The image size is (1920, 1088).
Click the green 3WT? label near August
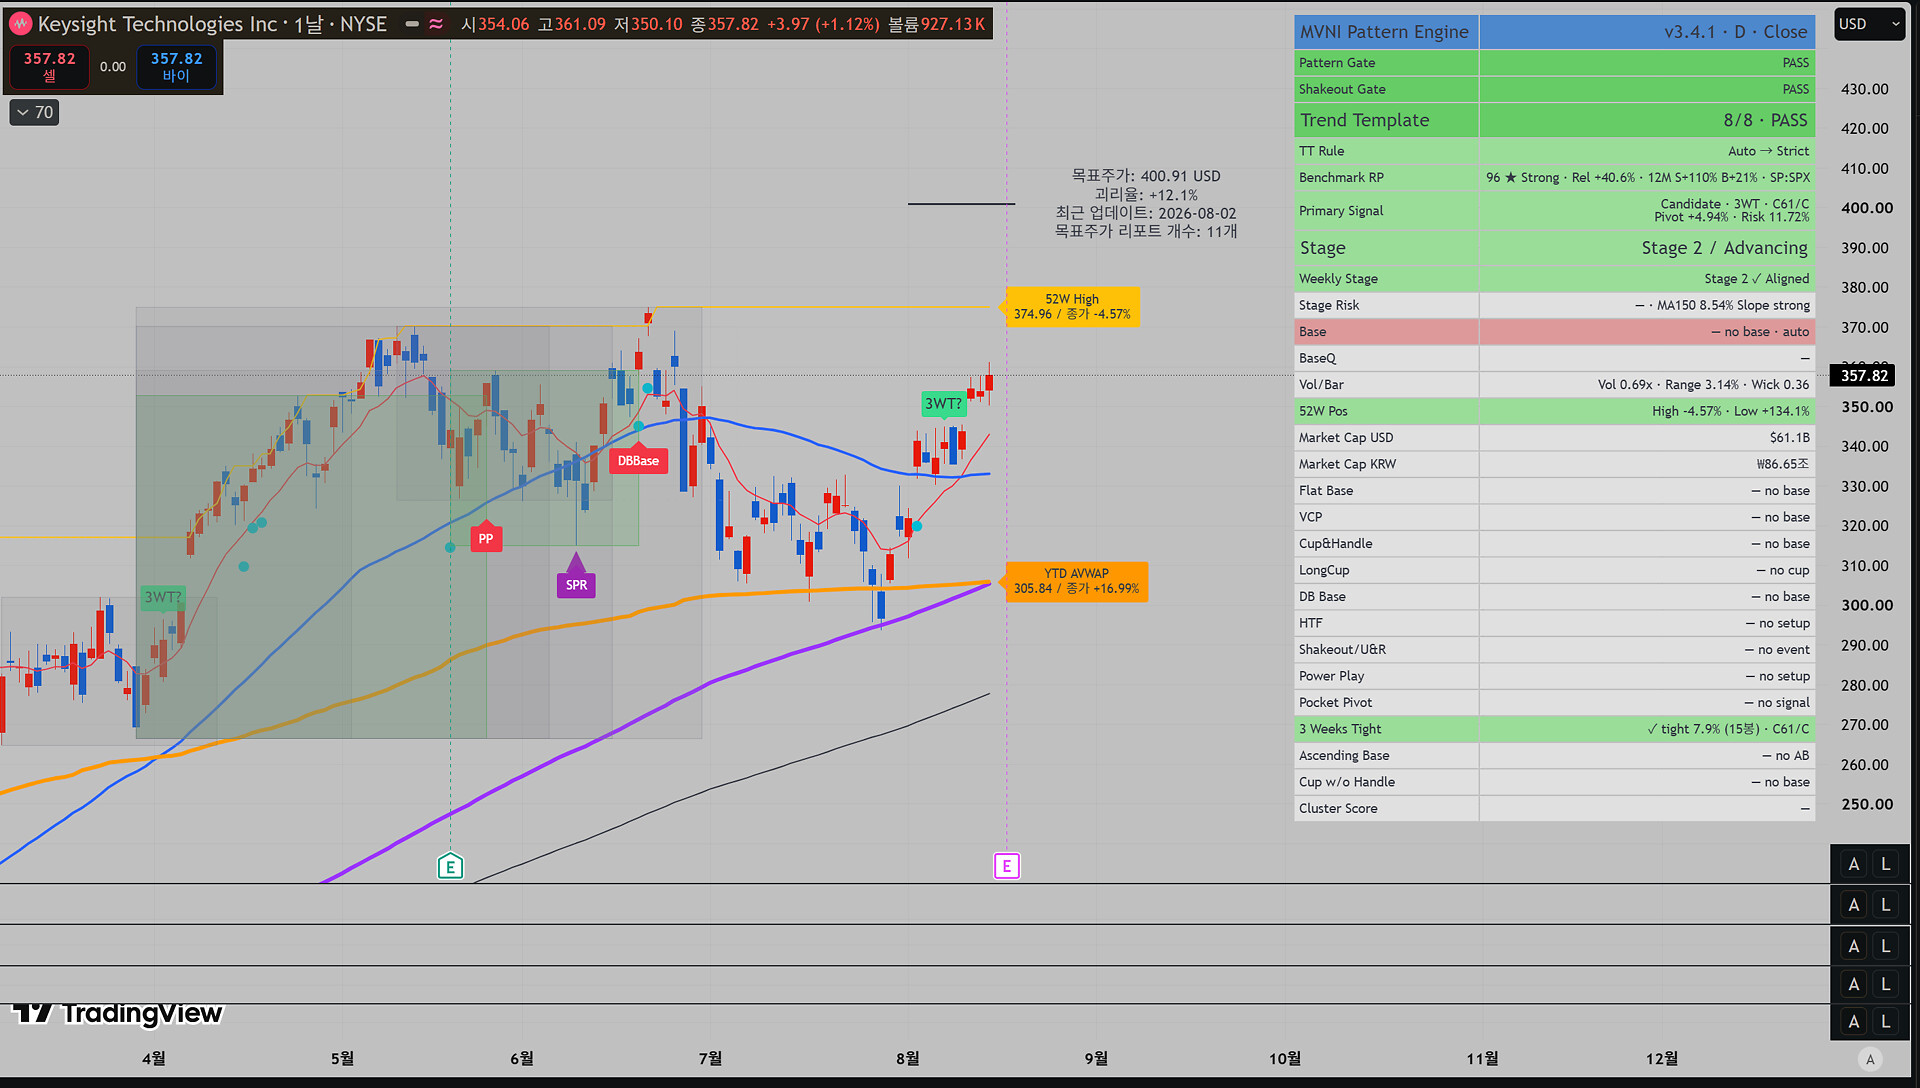pyautogui.click(x=943, y=404)
